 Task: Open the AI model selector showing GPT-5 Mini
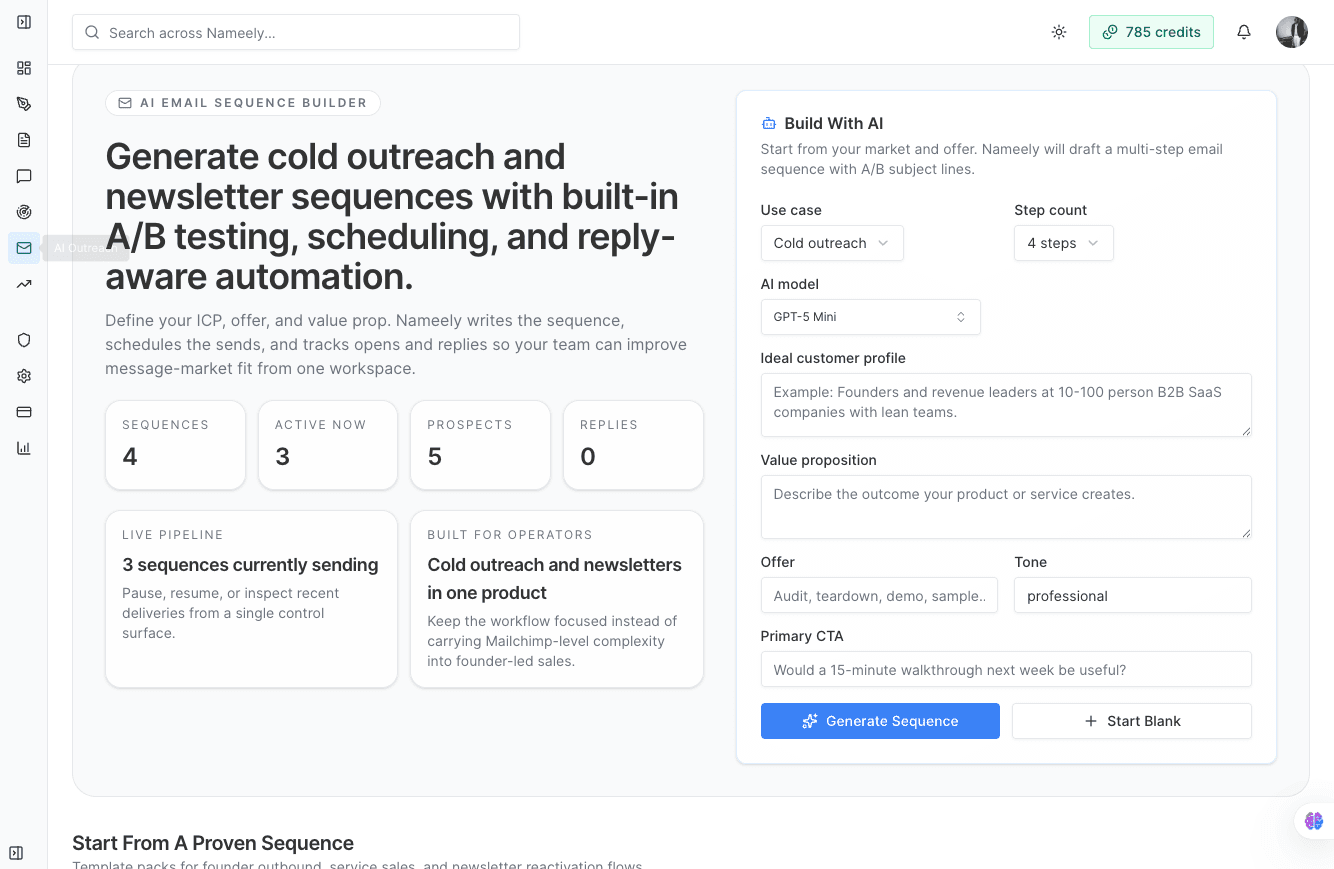870,317
